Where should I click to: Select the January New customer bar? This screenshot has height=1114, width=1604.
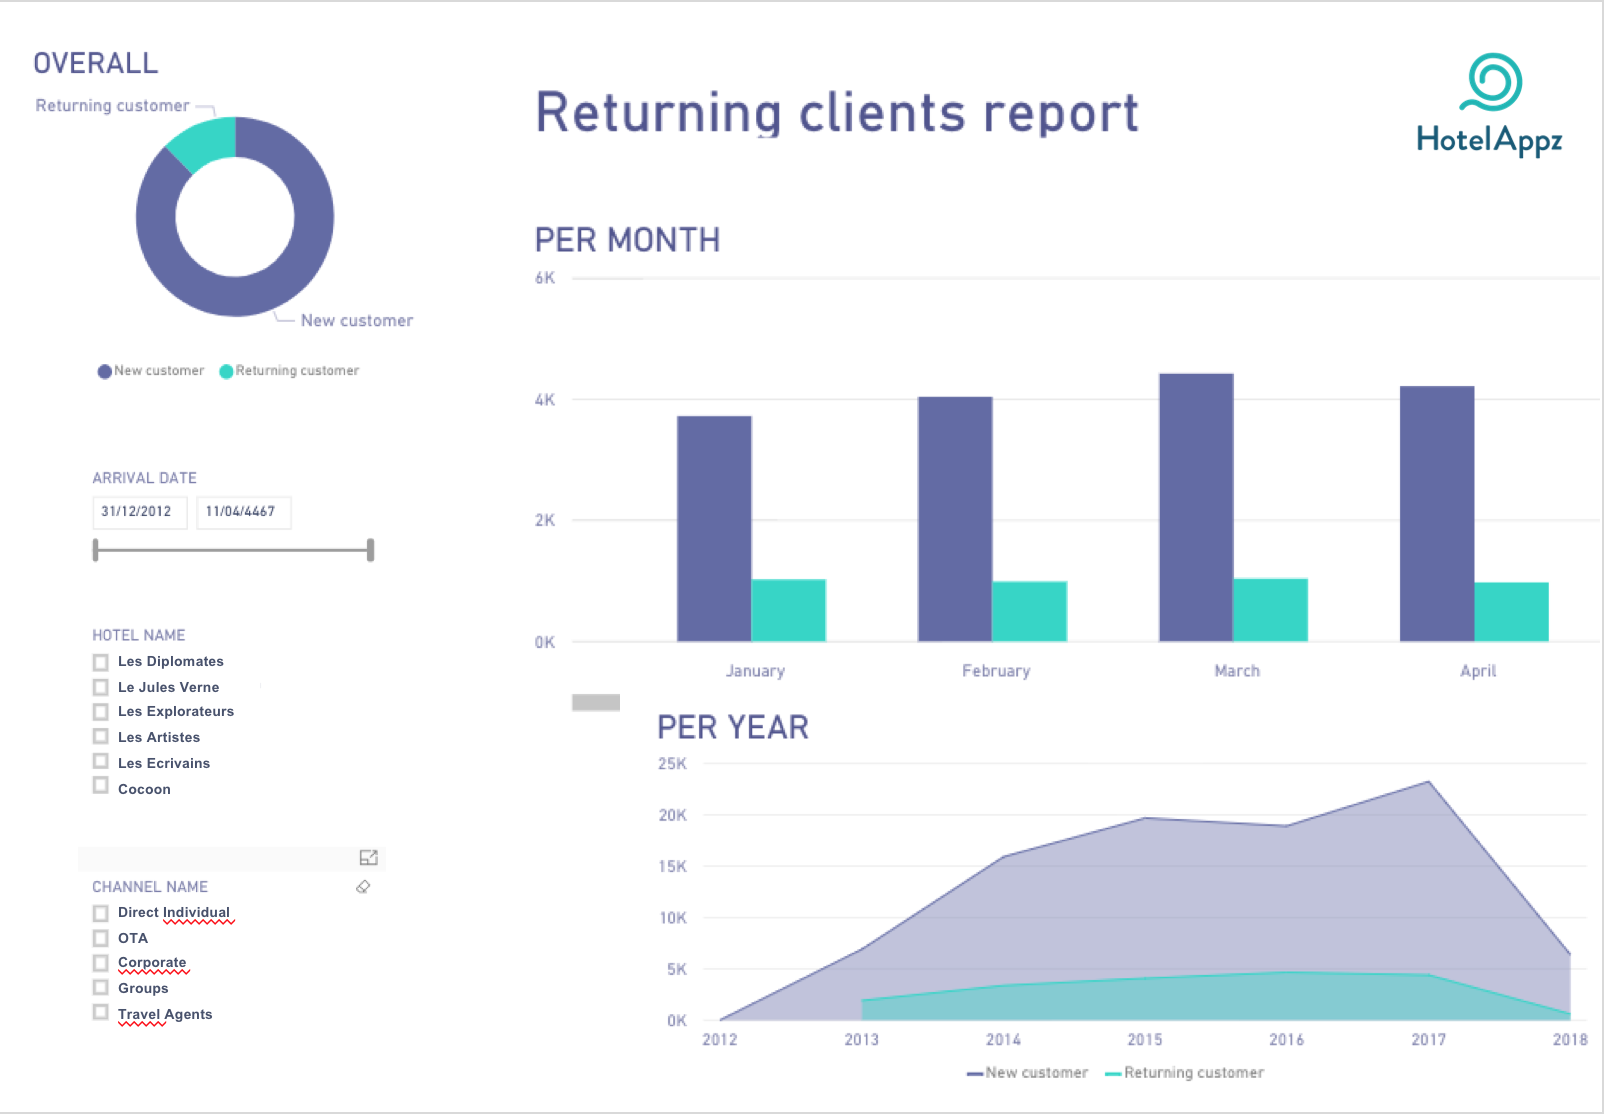point(714,529)
